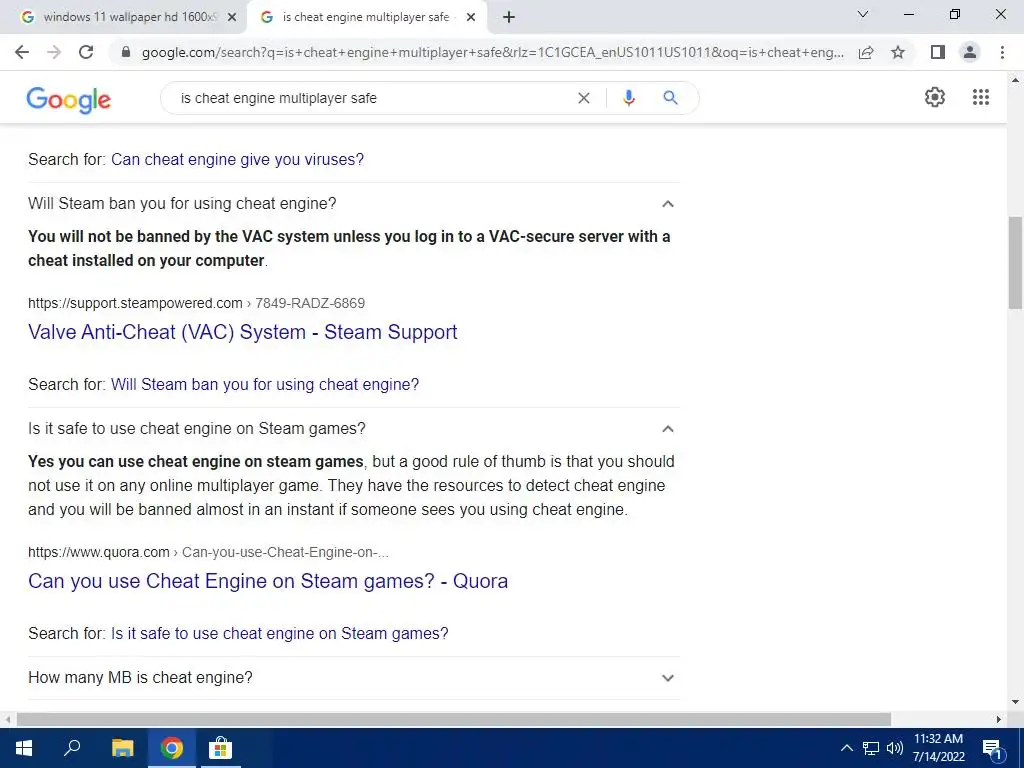The width and height of the screenshot is (1024, 768).
Task: Search for Will Steam ban you link
Action: click(x=264, y=384)
